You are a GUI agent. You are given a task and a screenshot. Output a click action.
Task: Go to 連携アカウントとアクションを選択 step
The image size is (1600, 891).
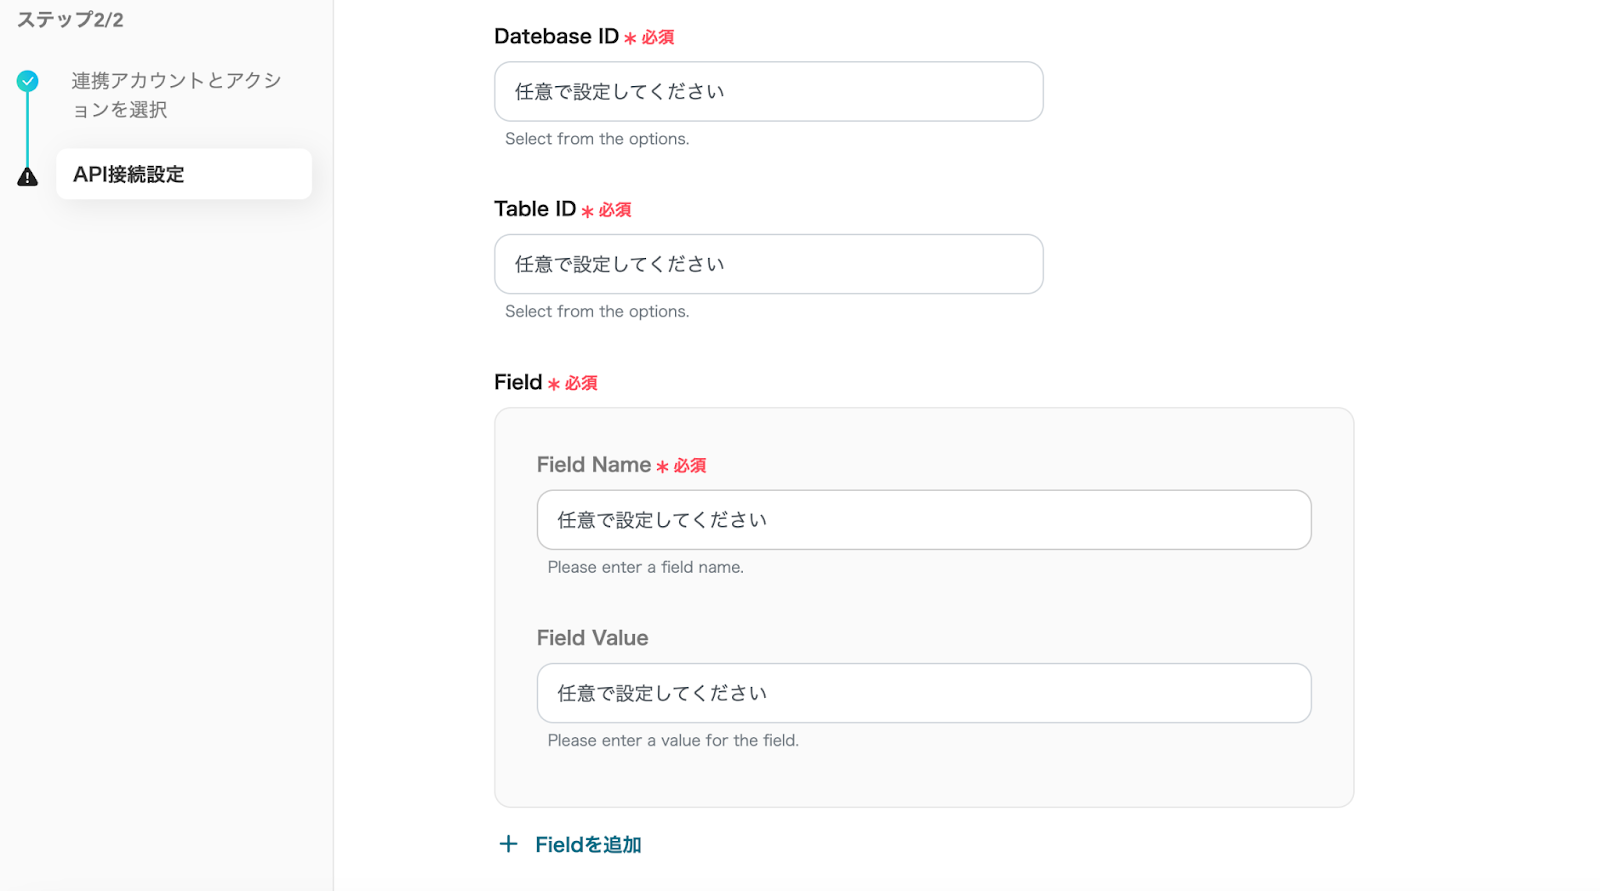tap(176, 95)
